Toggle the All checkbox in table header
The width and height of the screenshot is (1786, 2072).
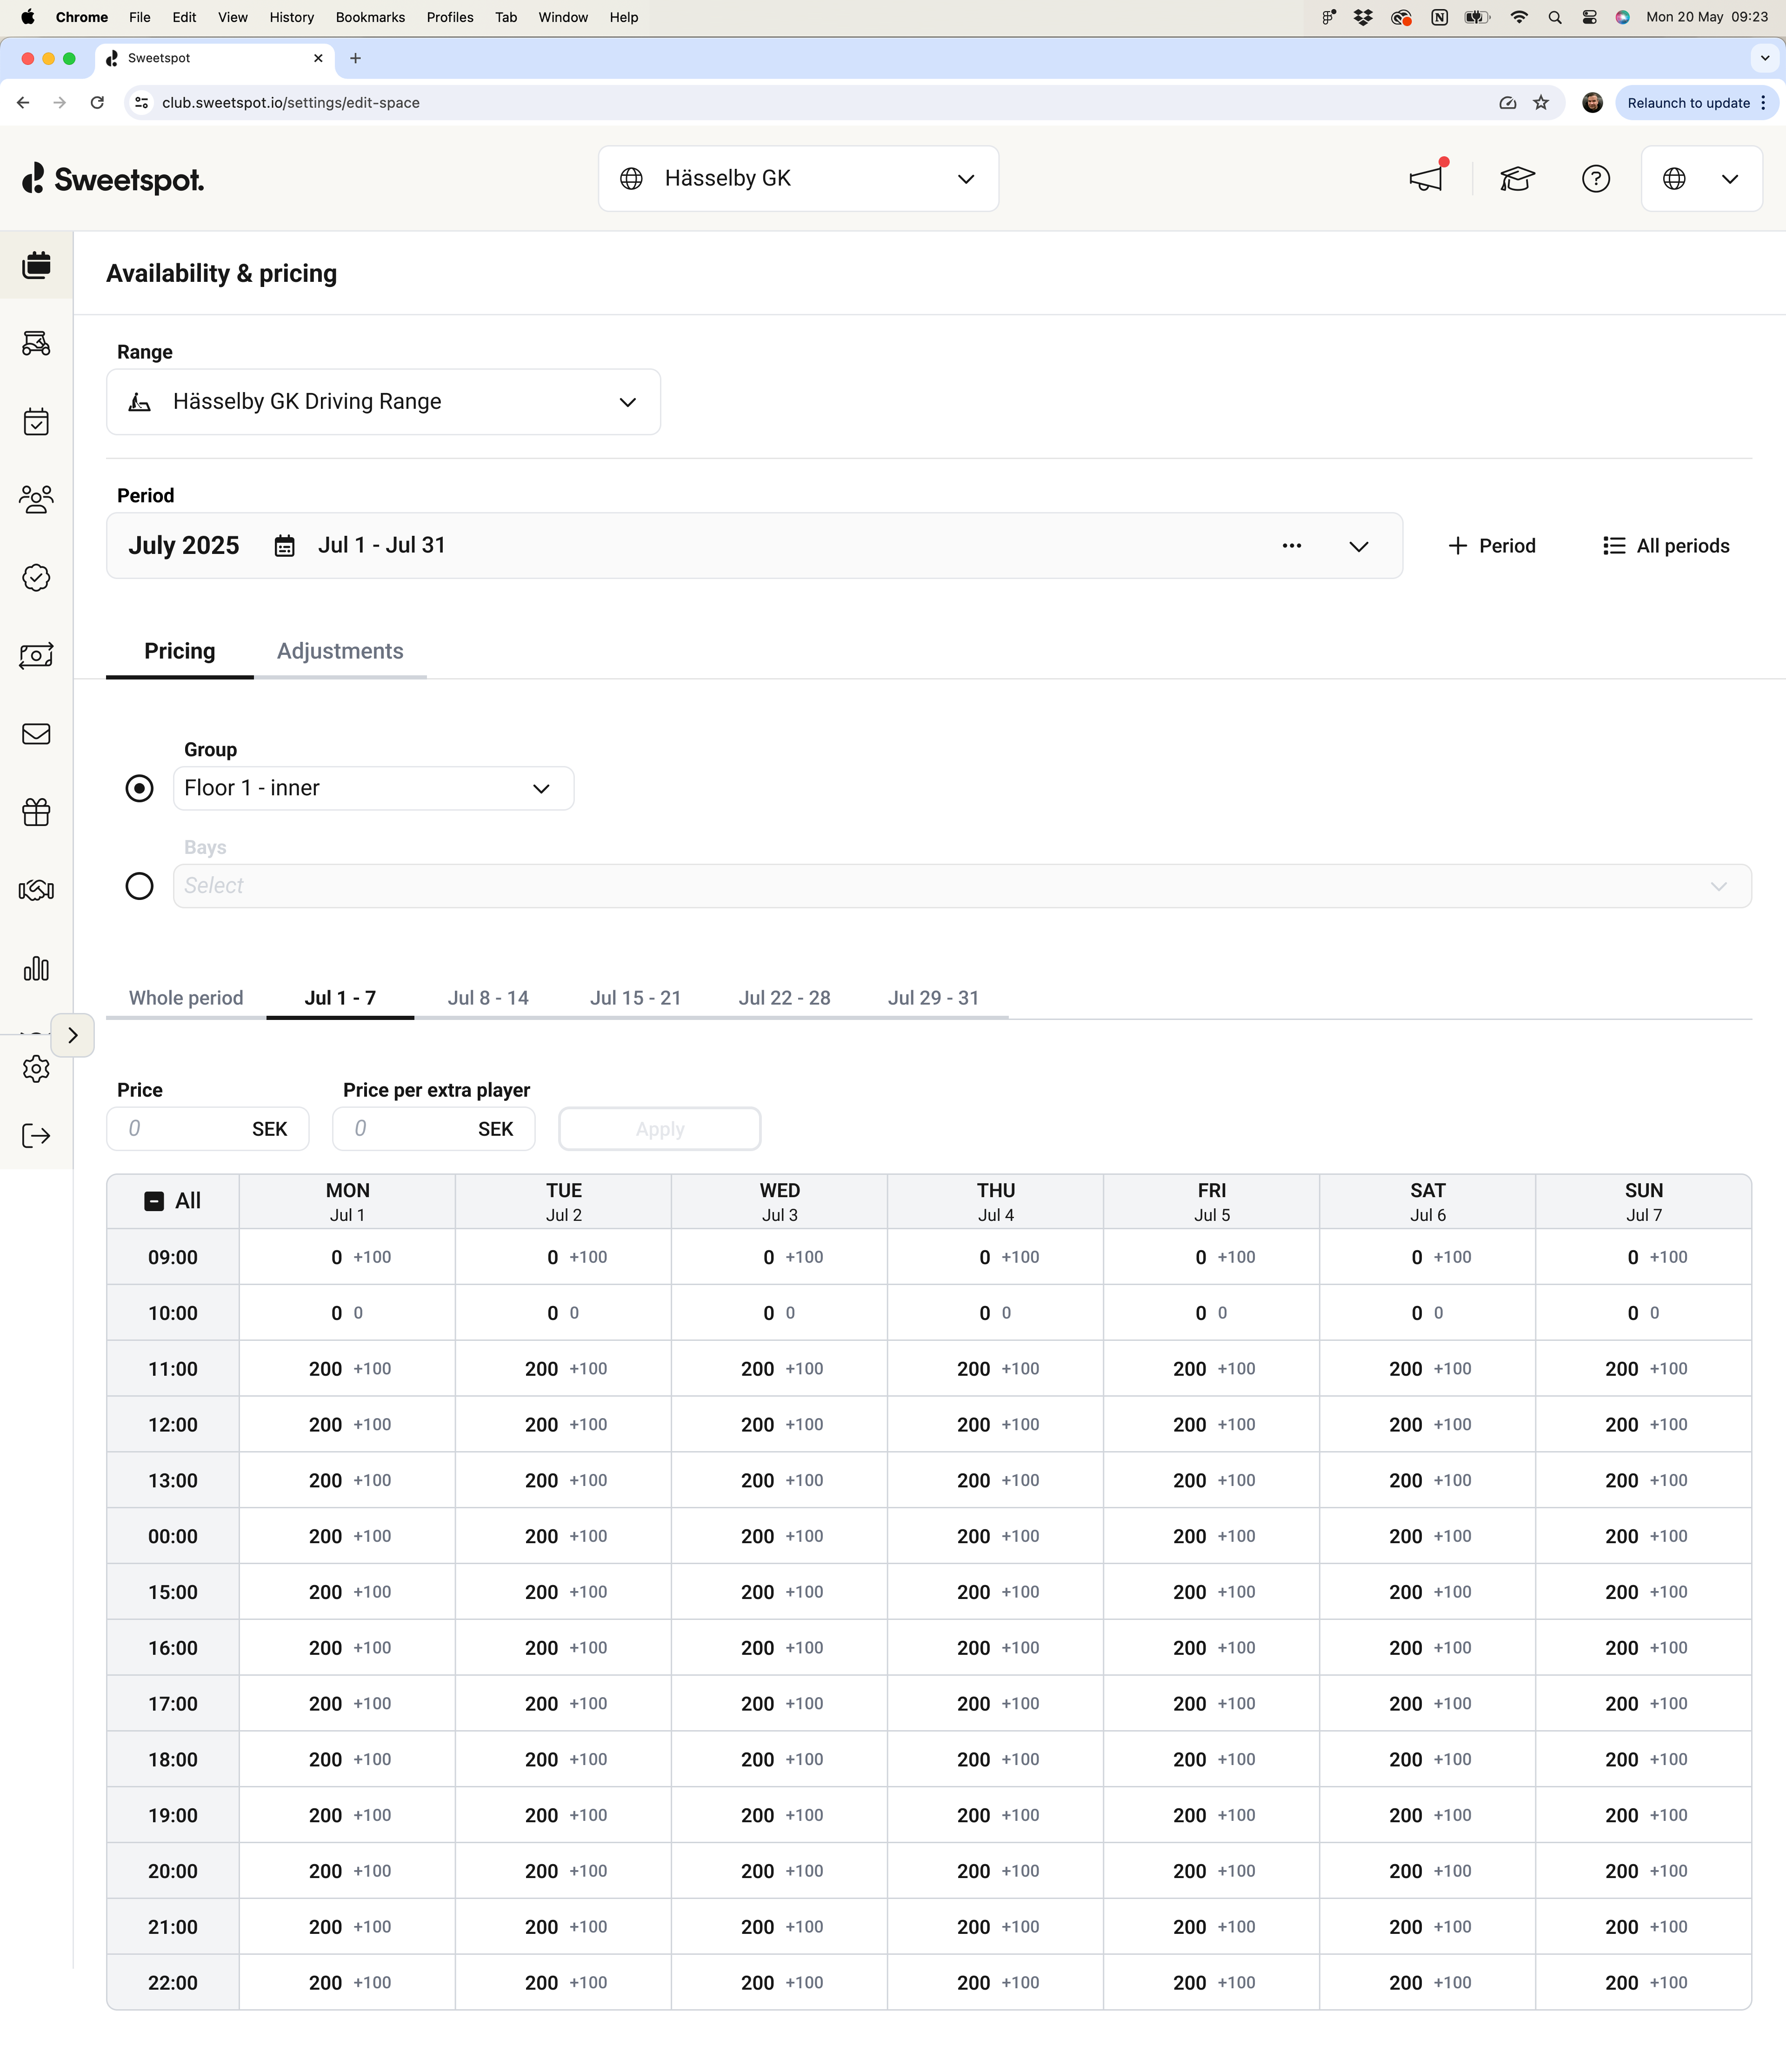[x=154, y=1201]
